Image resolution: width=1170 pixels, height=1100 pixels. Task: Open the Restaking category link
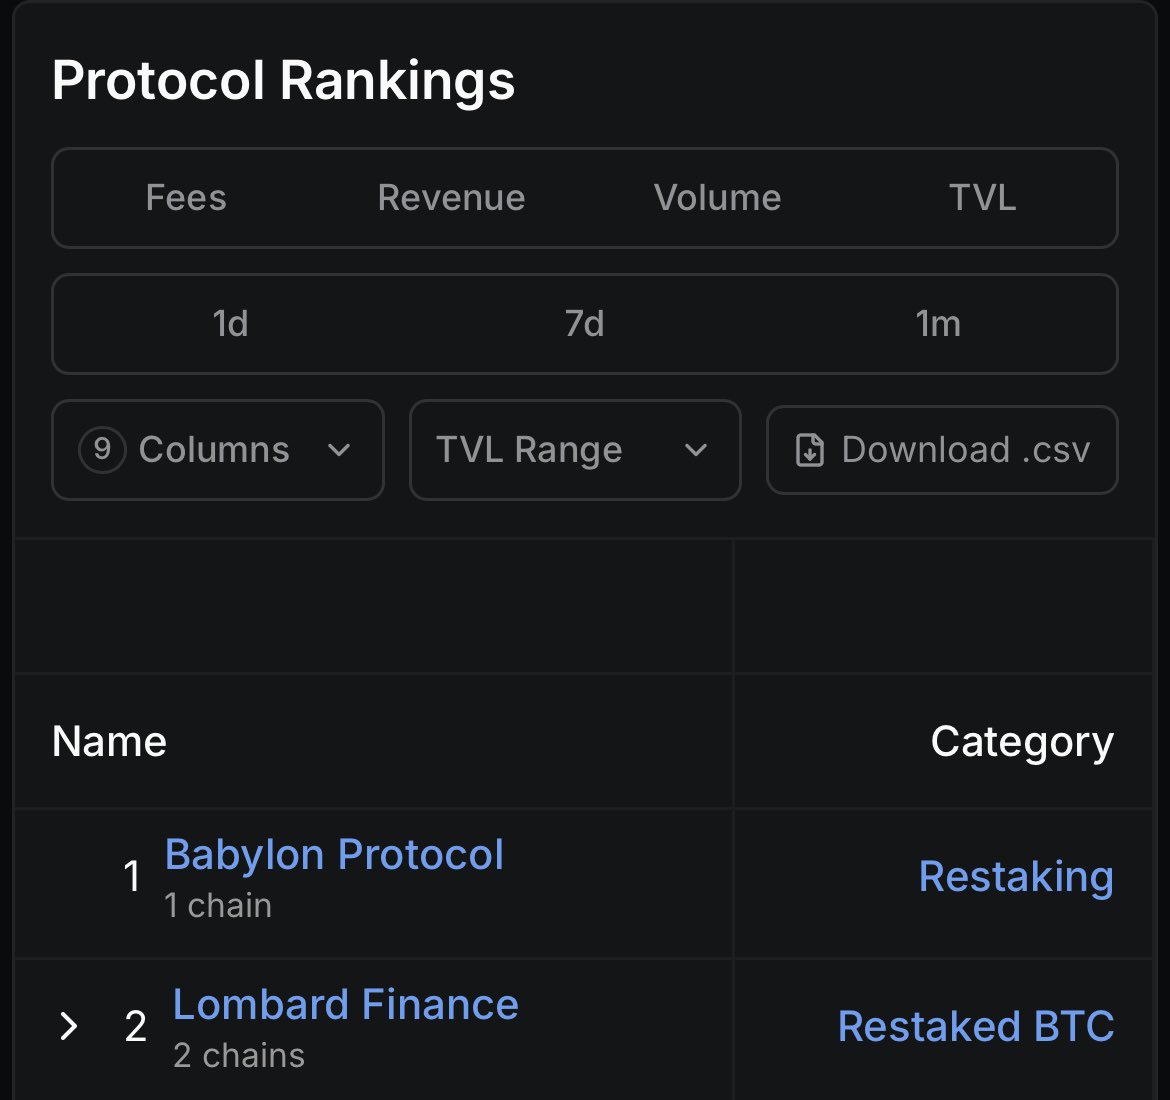1016,876
